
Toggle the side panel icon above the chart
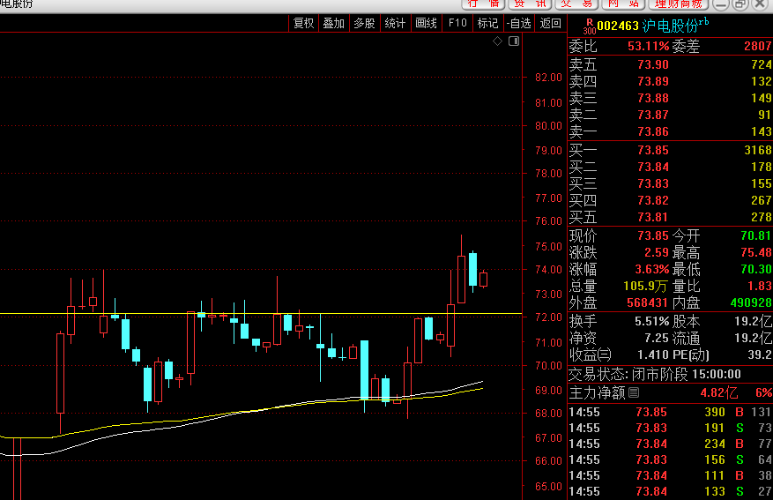pyautogui.click(x=514, y=41)
